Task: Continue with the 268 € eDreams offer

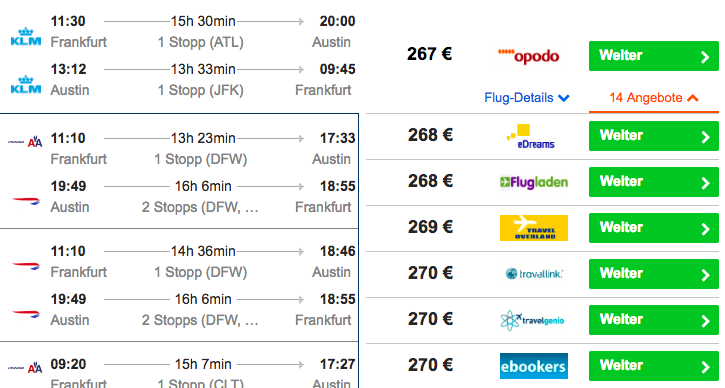Action: (x=653, y=136)
